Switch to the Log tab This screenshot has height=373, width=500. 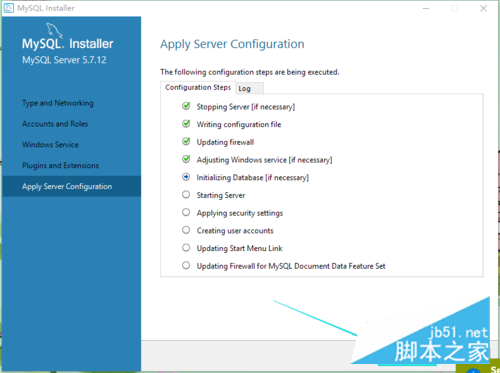pyautogui.click(x=250, y=88)
